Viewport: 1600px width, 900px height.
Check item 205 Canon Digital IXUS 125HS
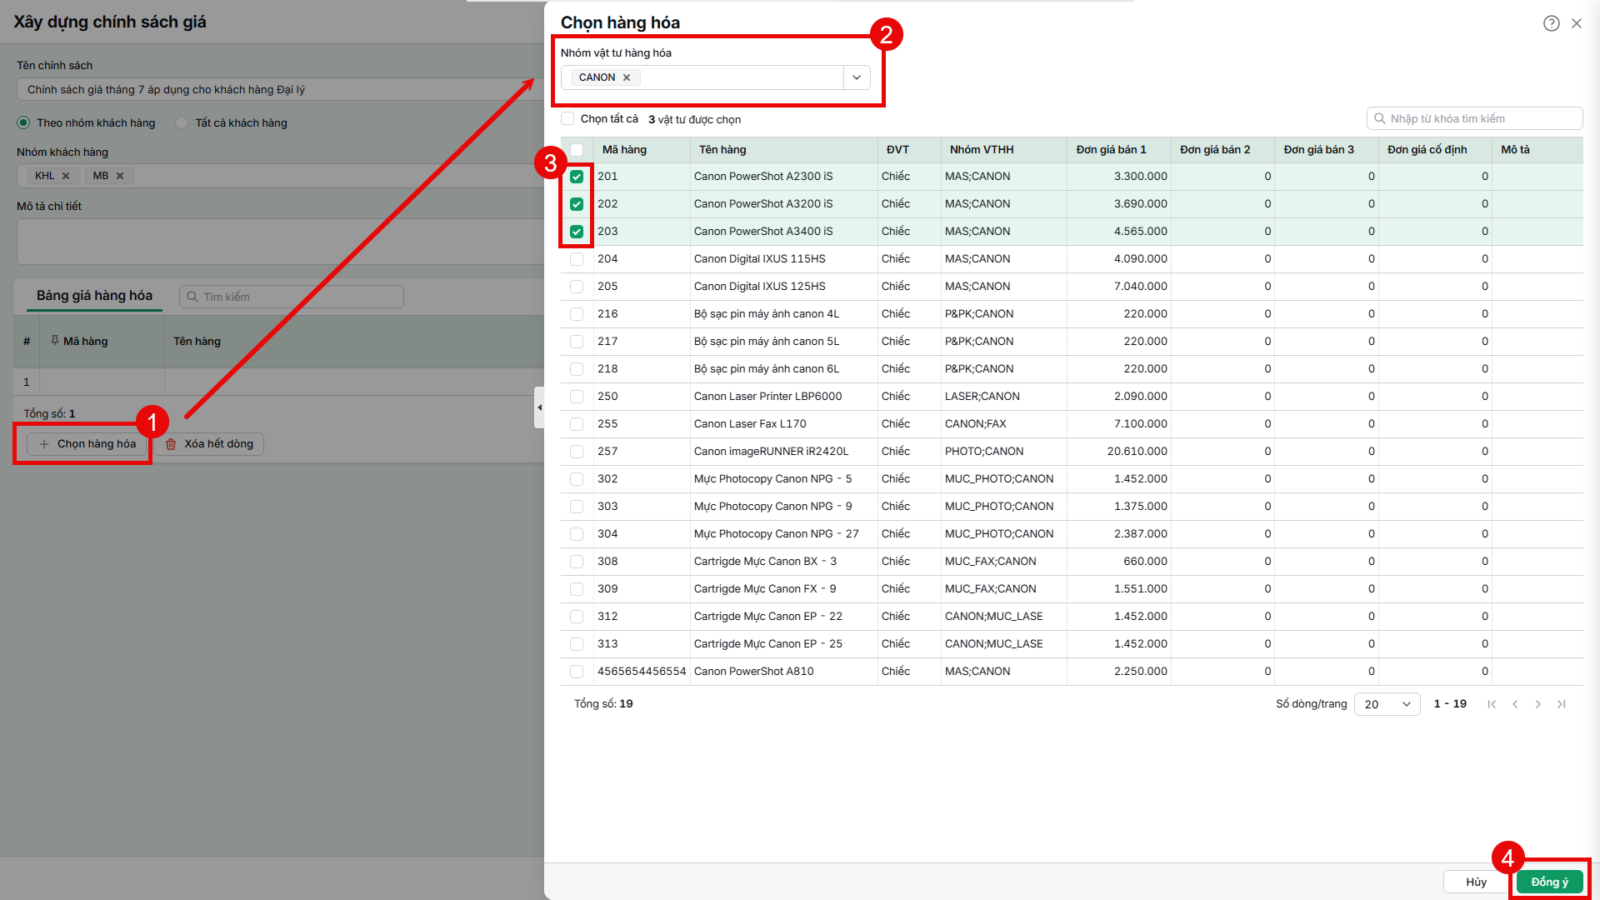click(x=577, y=287)
